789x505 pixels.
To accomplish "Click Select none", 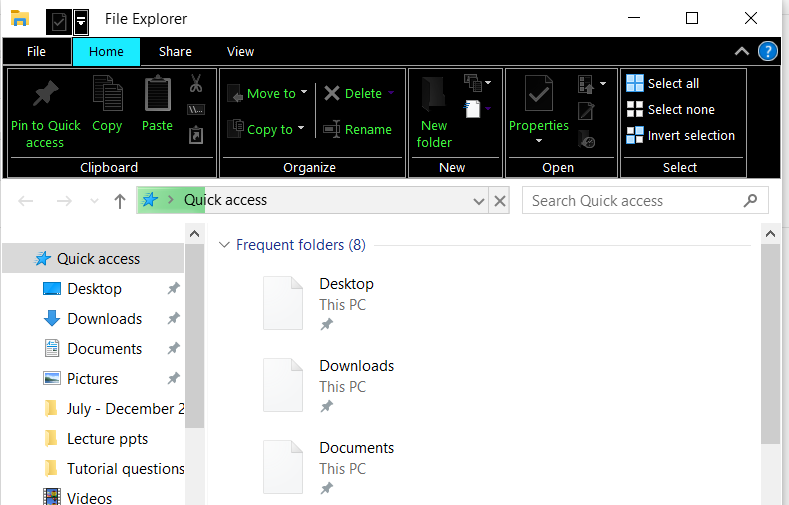I will pyautogui.click(x=670, y=109).
